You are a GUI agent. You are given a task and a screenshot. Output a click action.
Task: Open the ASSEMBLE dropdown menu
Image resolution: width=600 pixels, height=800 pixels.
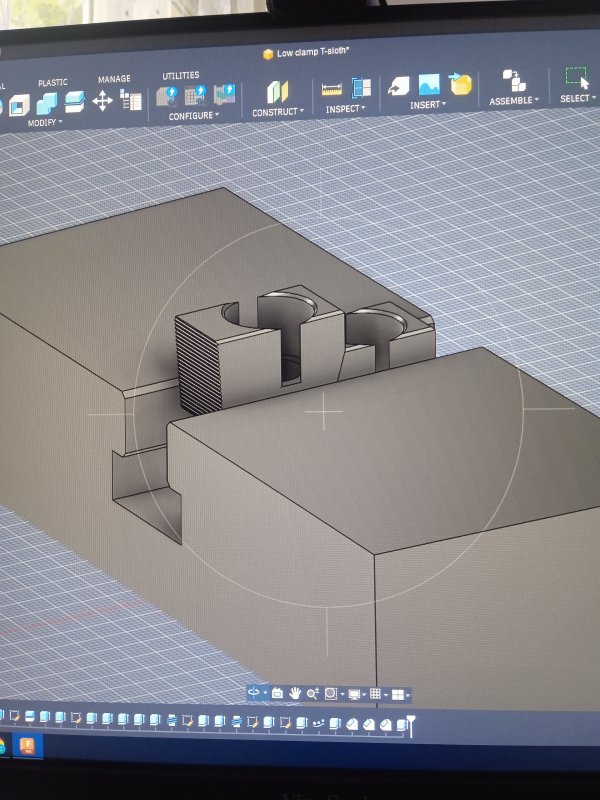(x=513, y=101)
